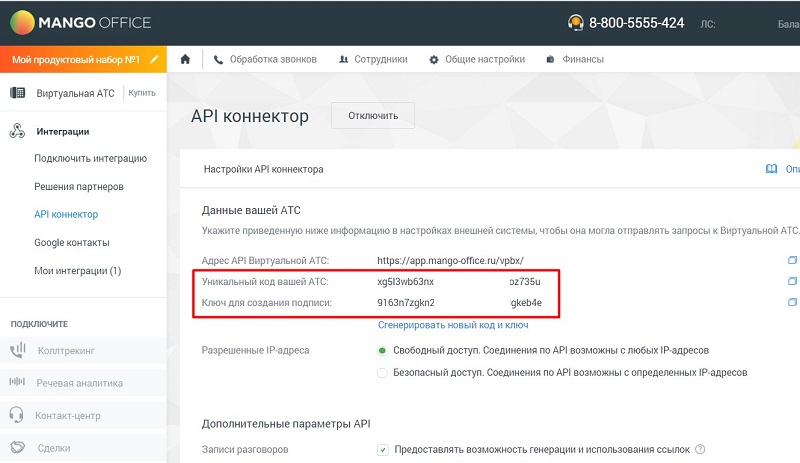Viewport: 800px width, 463px height.
Task: Copy the API address of Виртуальная АТС
Action: (792, 260)
